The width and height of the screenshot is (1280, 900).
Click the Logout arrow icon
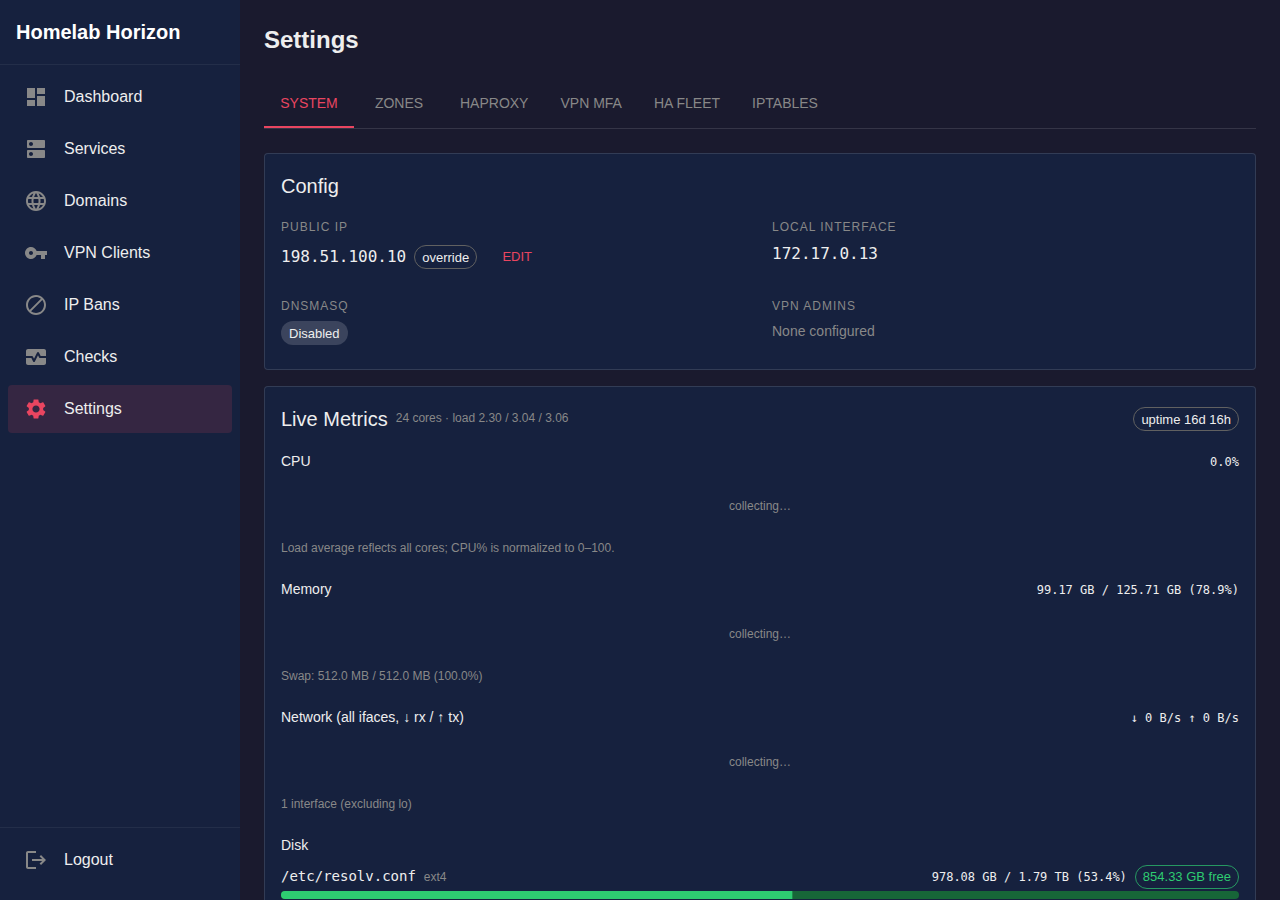[x=36, y=860]
